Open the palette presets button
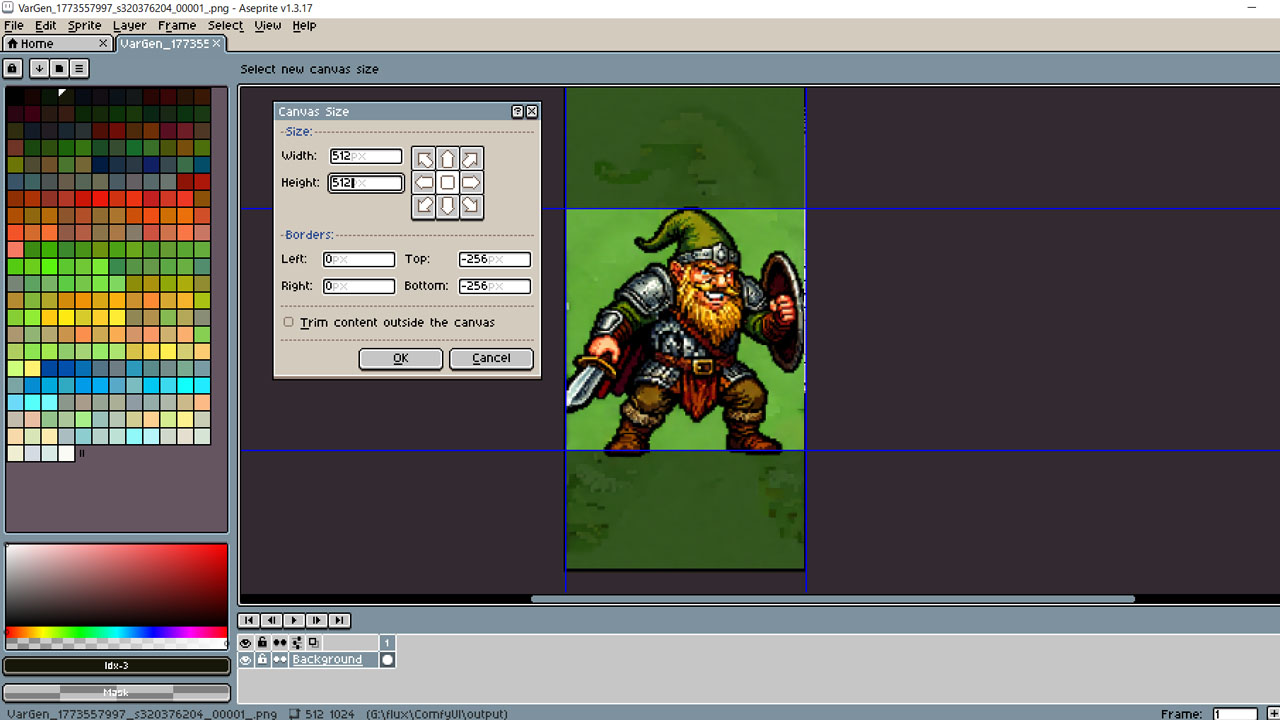Screen dimensions: 1280x720 (x=59, y=68)
